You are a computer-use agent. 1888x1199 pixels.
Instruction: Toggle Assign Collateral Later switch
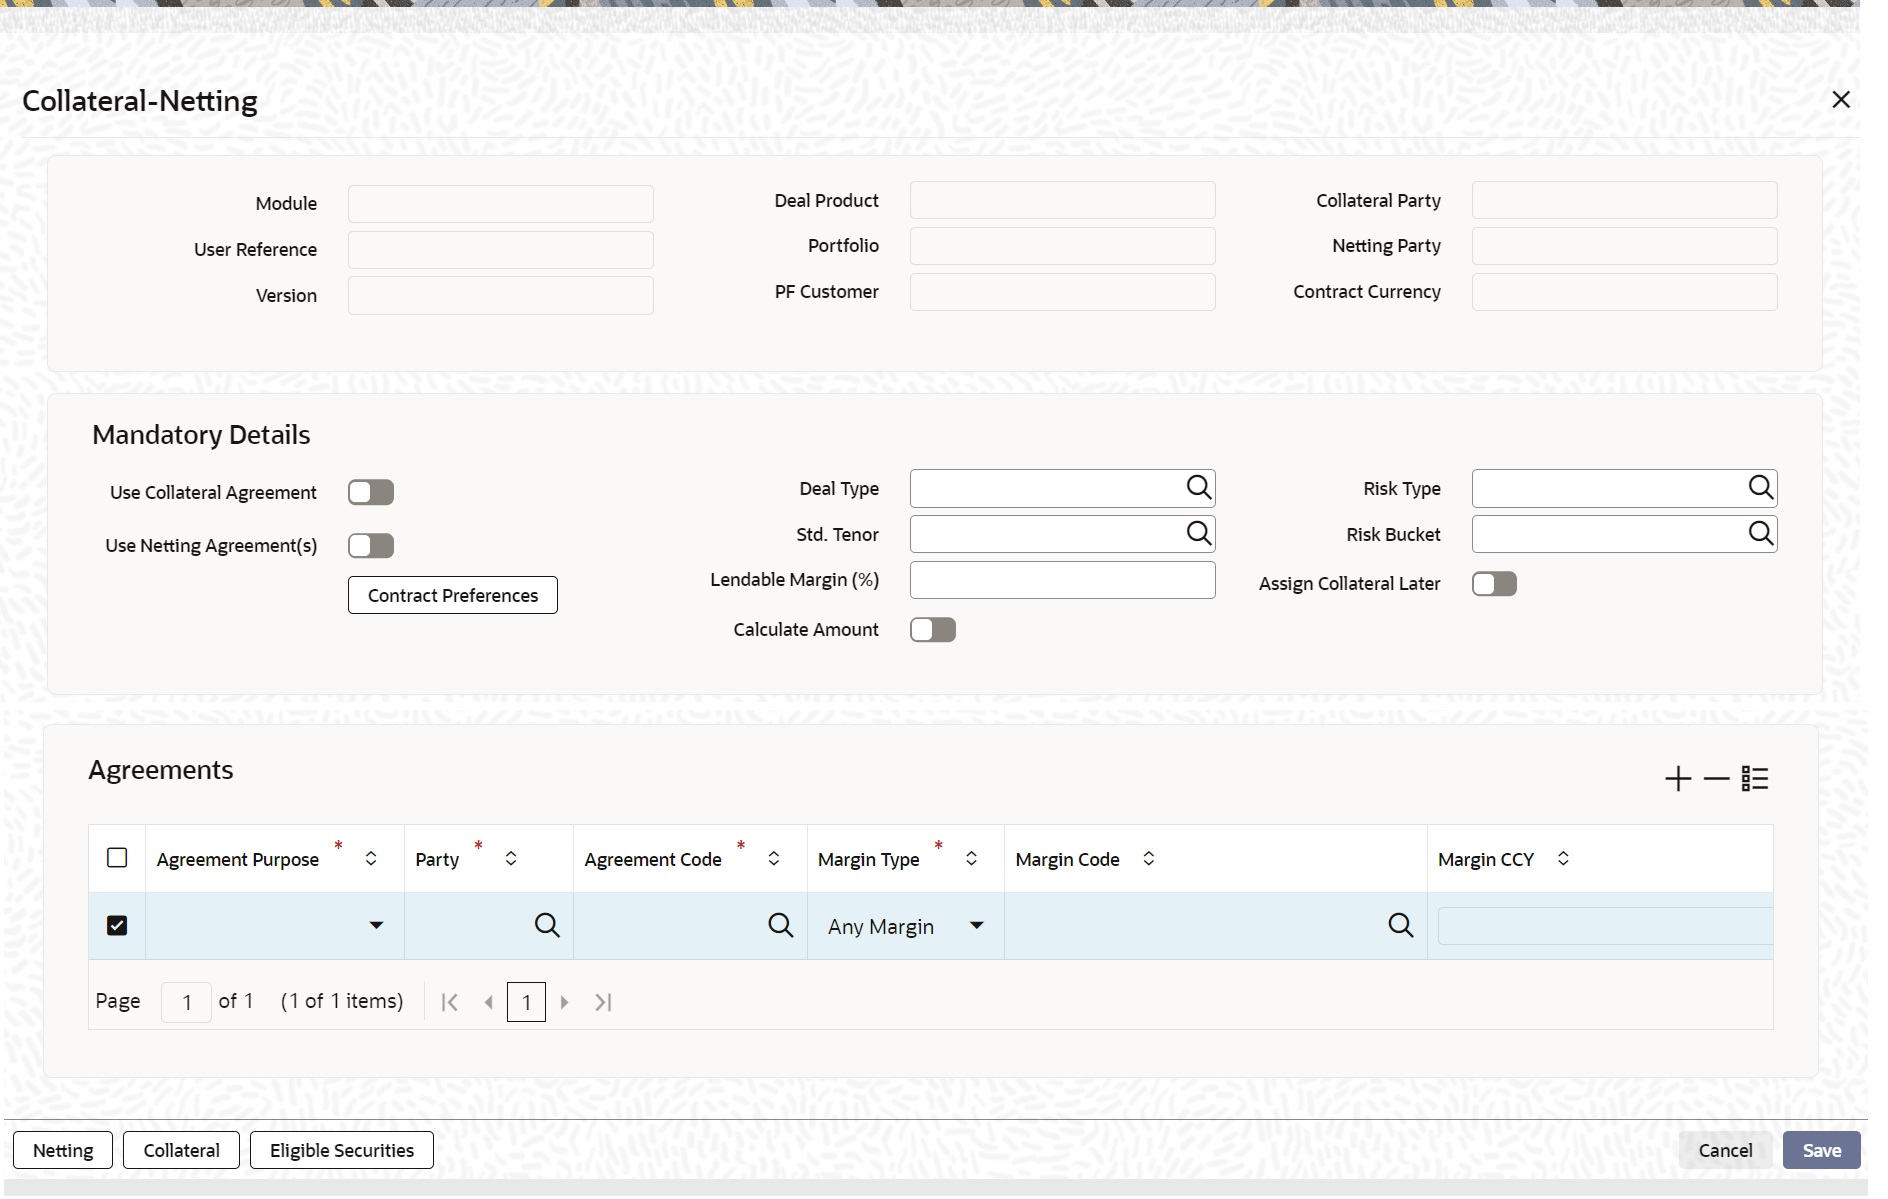1494,584
